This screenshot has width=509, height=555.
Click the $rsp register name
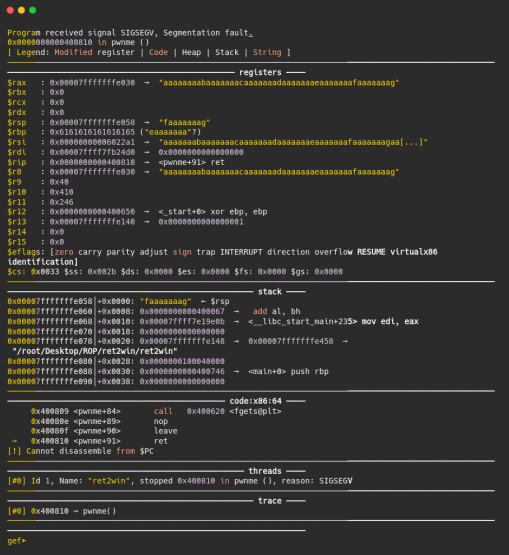17,122
